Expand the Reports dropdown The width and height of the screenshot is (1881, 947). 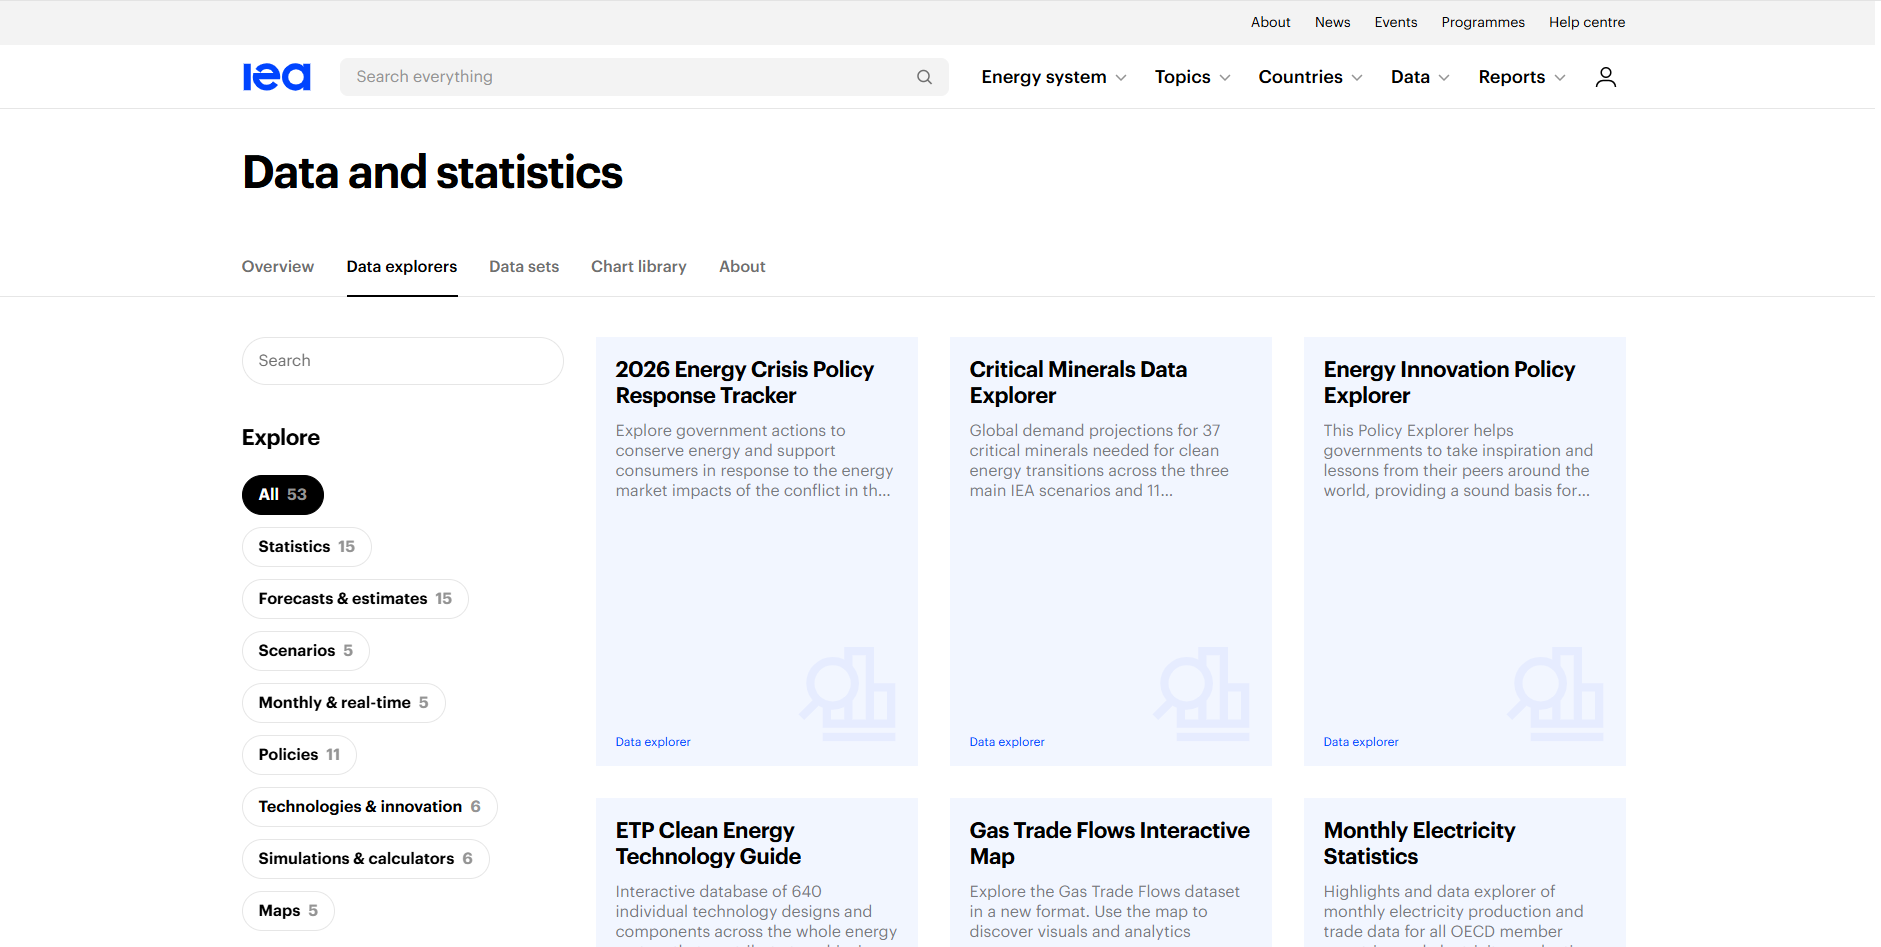pyautogui.click(x=1522, y=77)
